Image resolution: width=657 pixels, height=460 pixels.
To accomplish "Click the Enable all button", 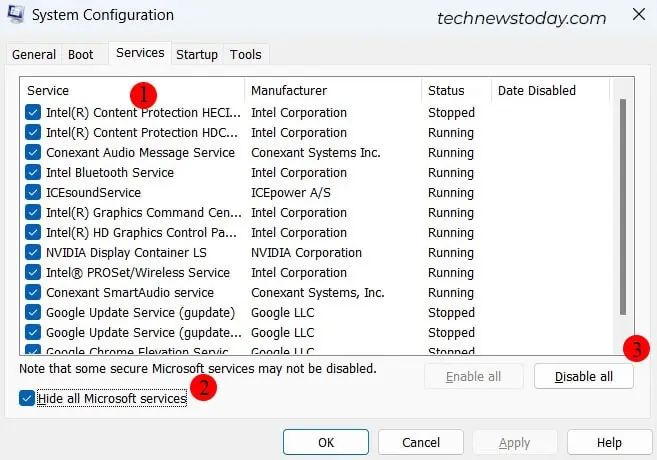I will 473,377.
